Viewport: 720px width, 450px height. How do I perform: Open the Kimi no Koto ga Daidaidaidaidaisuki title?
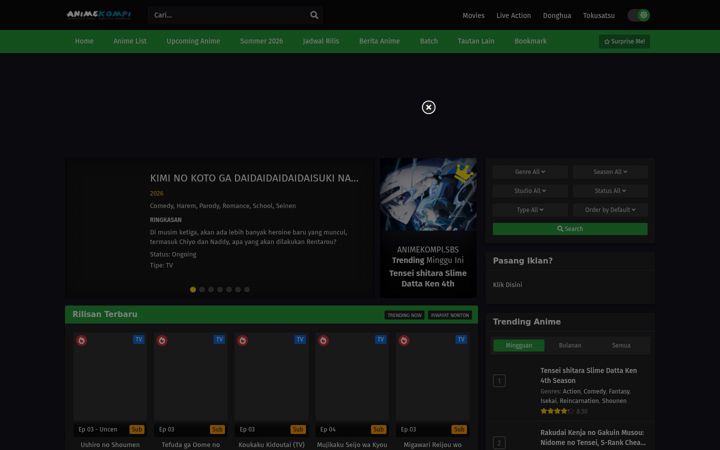click(254, 178)
